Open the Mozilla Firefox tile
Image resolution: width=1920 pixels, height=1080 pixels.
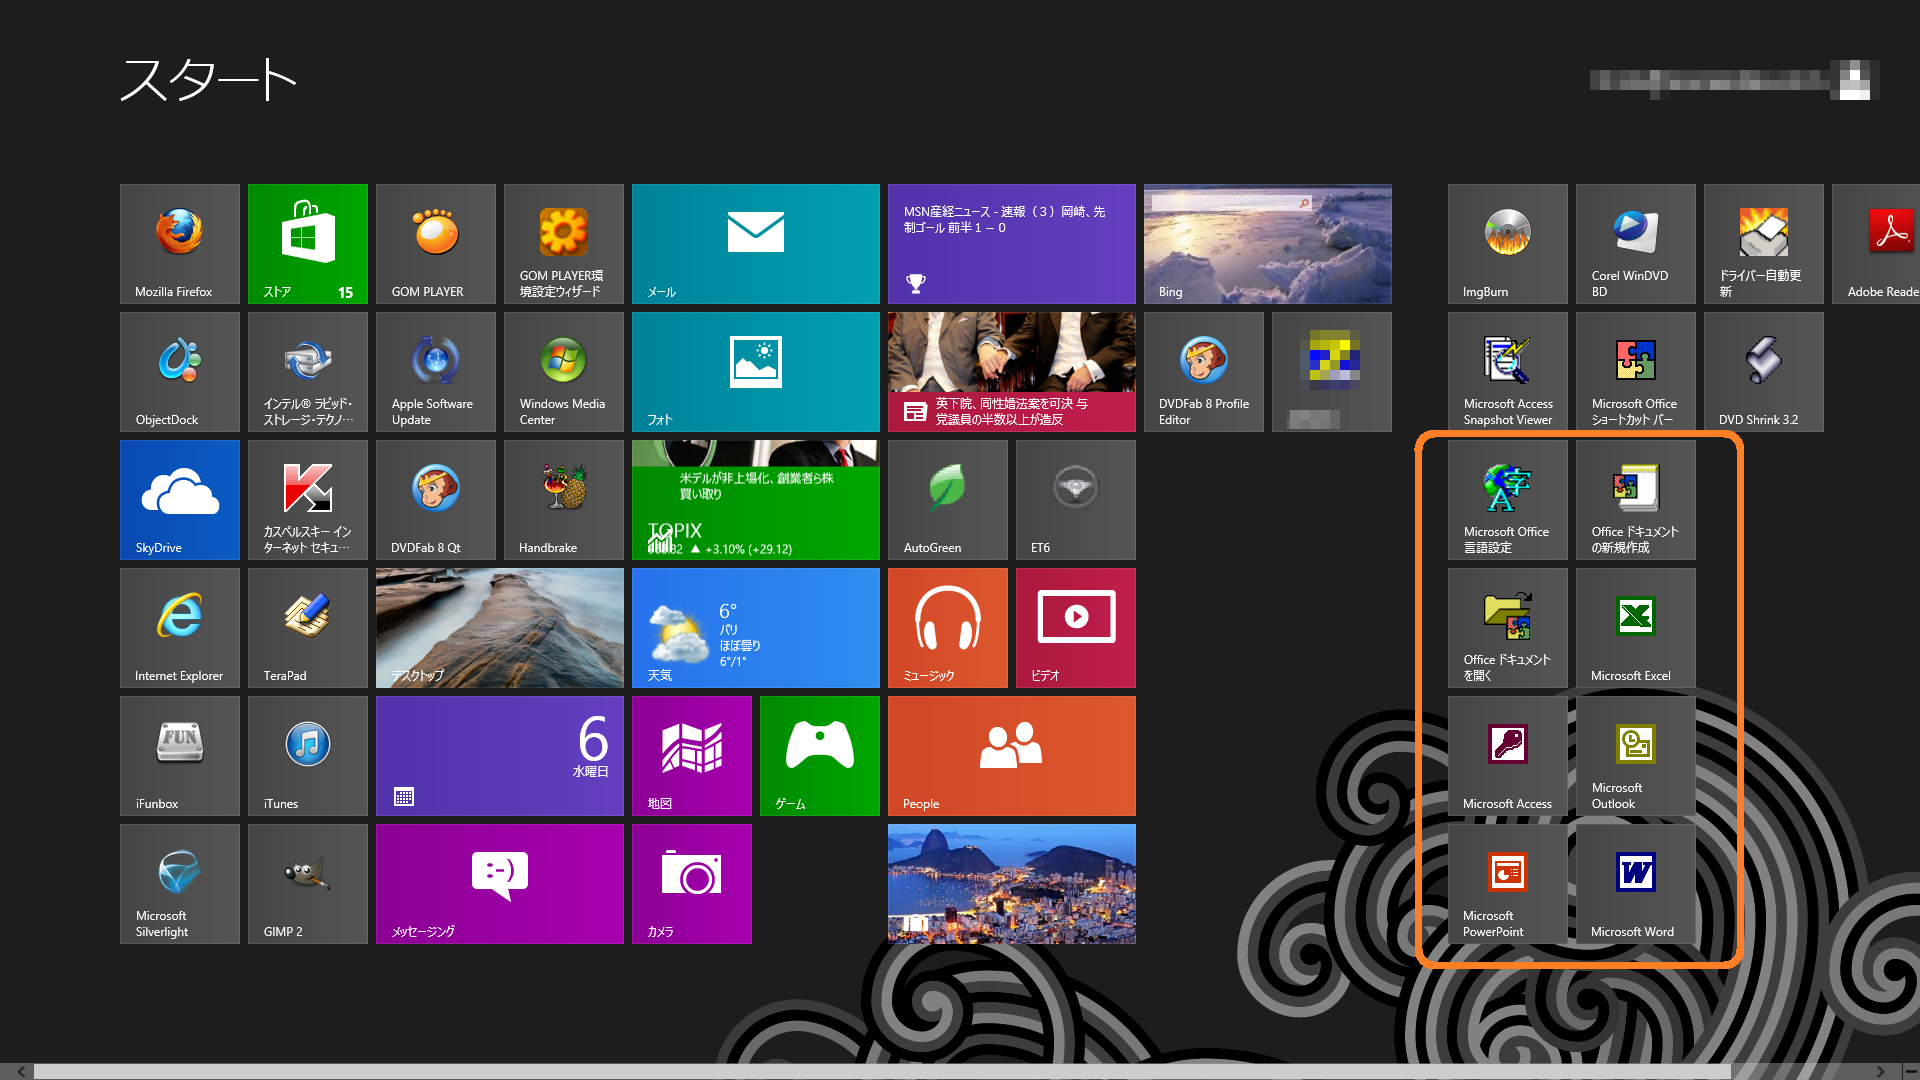[x=180, y=243]
